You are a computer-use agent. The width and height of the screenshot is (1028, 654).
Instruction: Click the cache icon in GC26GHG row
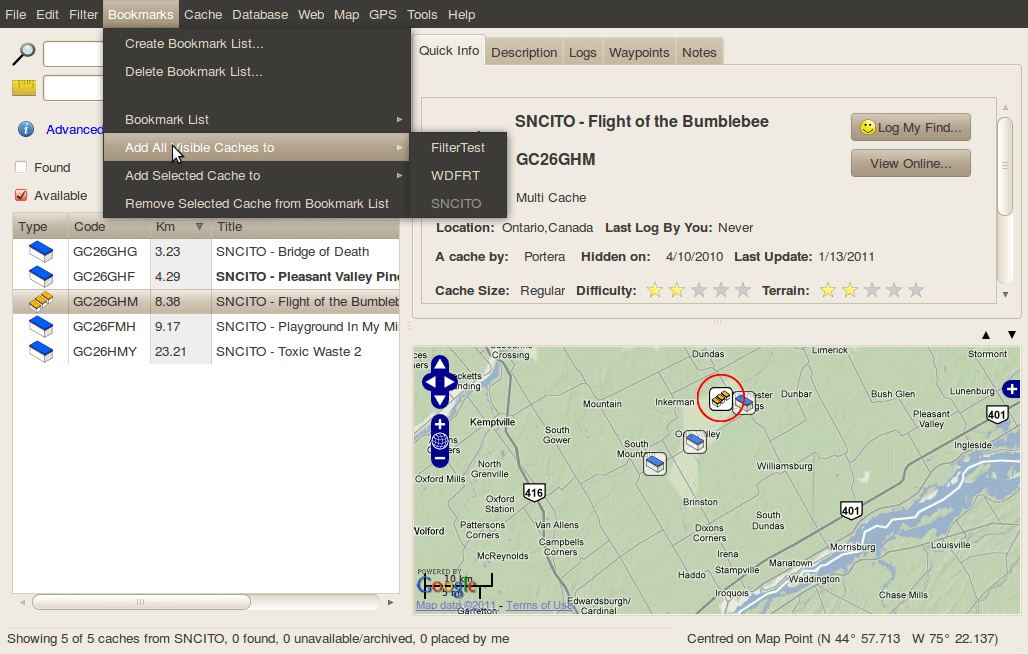click(41, 251)
